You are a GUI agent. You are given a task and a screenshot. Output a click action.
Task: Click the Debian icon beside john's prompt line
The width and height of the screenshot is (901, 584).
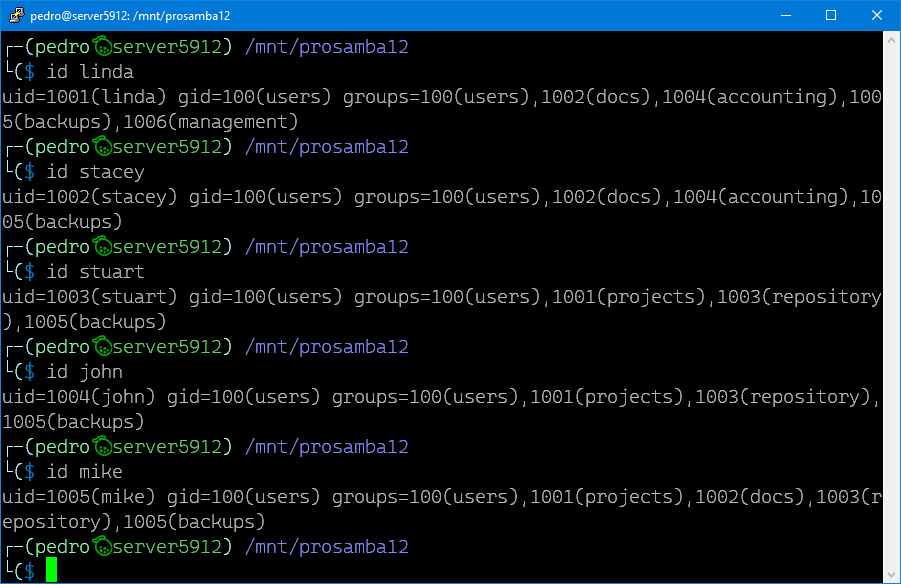(x=101, y=345)
